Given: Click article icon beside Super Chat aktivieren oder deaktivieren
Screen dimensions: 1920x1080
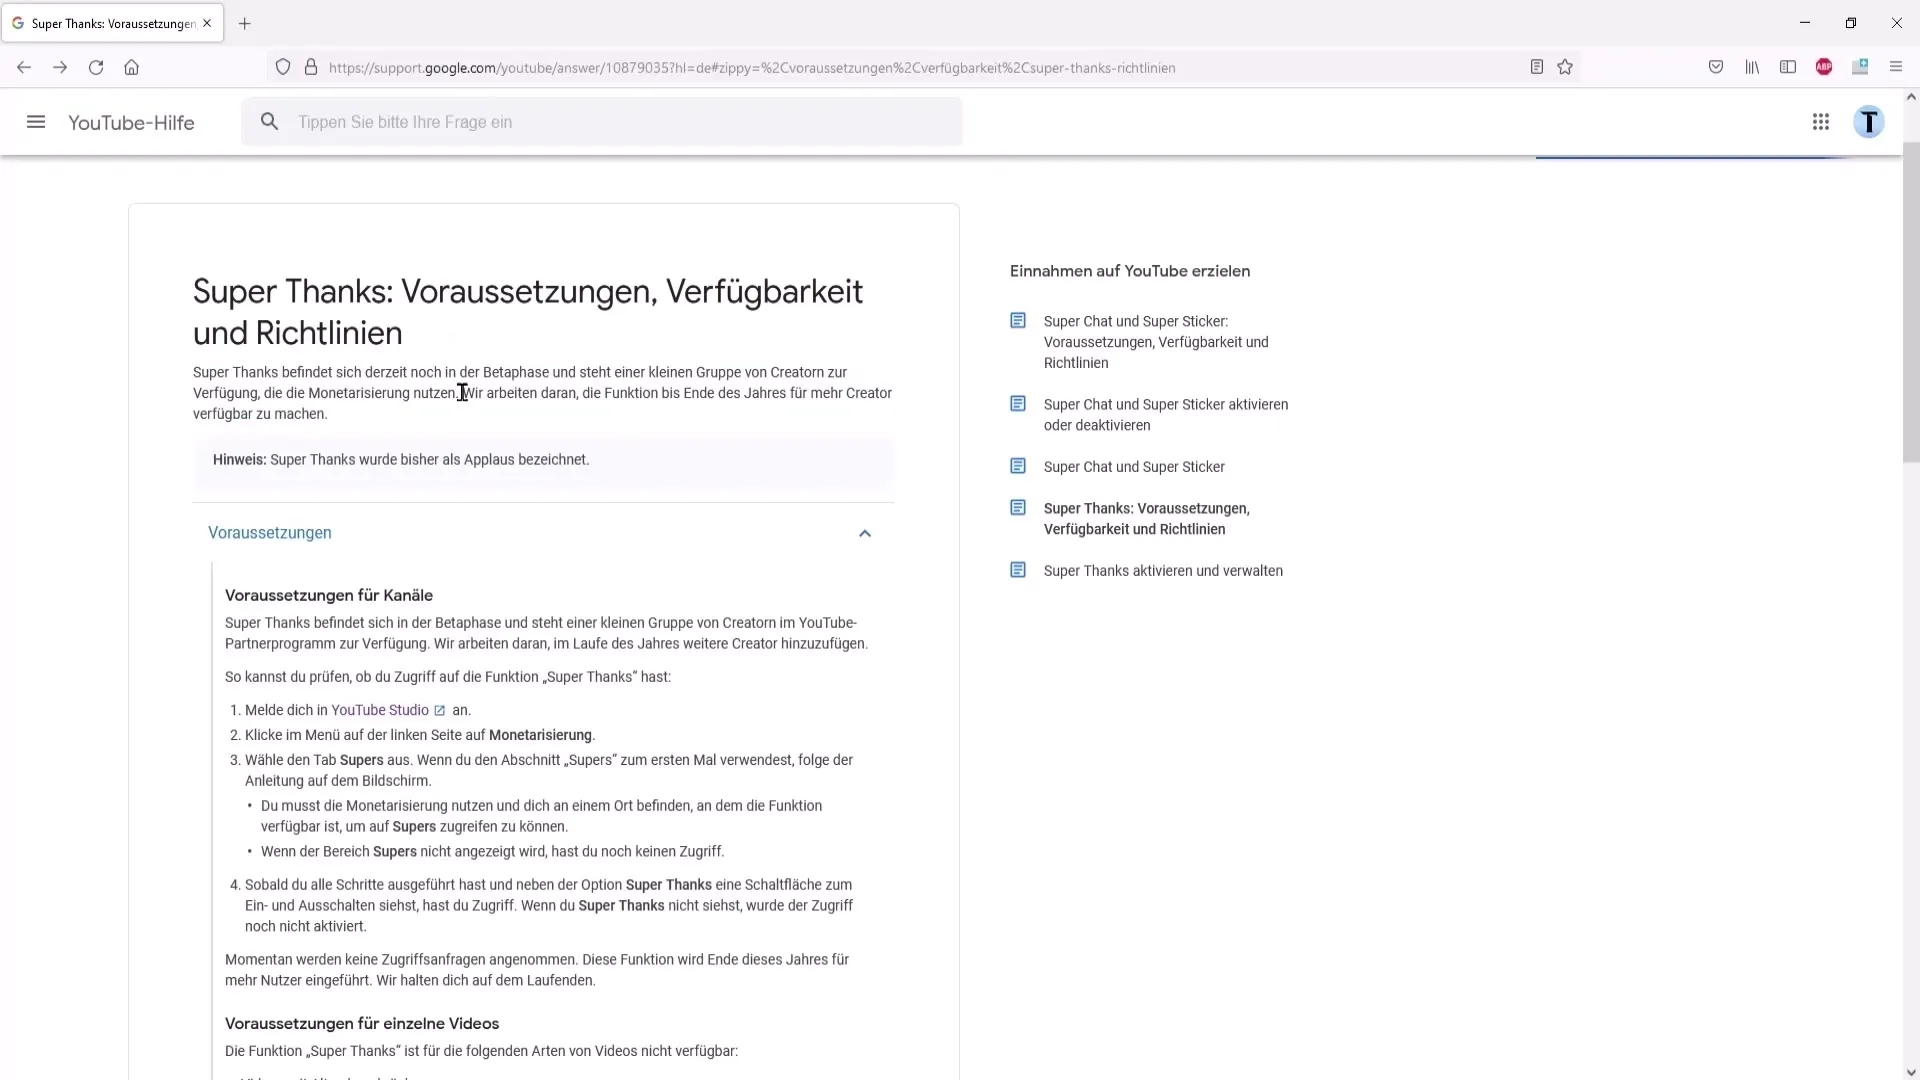Looking at the screenshot, I should [1018, 404].
